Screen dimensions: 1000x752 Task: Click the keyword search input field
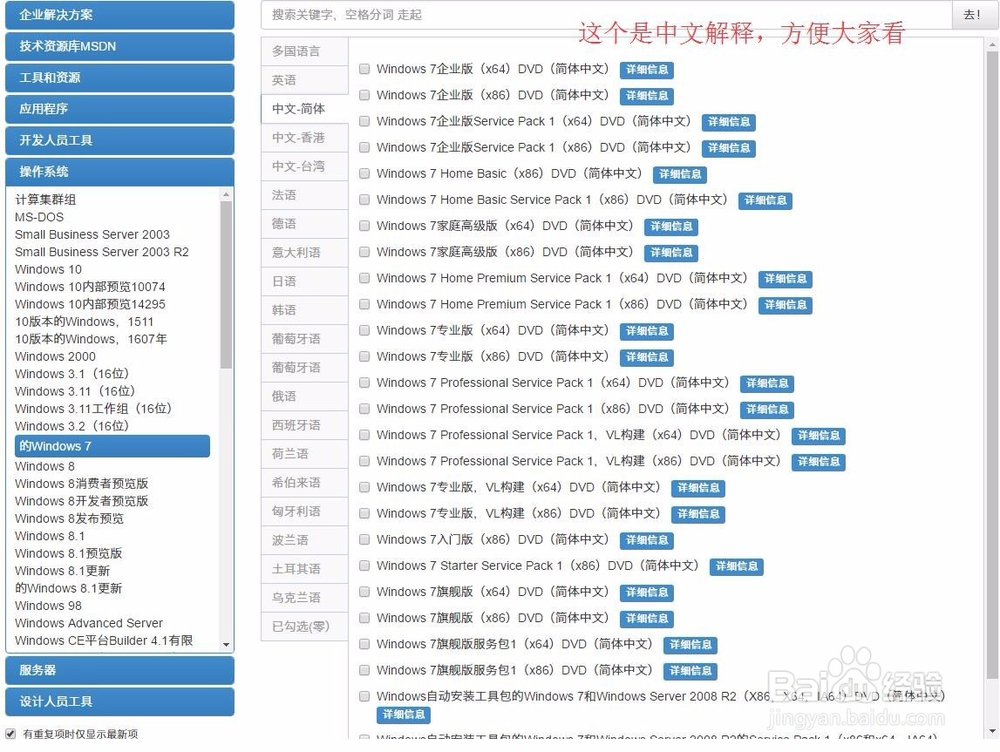[607, 15]
